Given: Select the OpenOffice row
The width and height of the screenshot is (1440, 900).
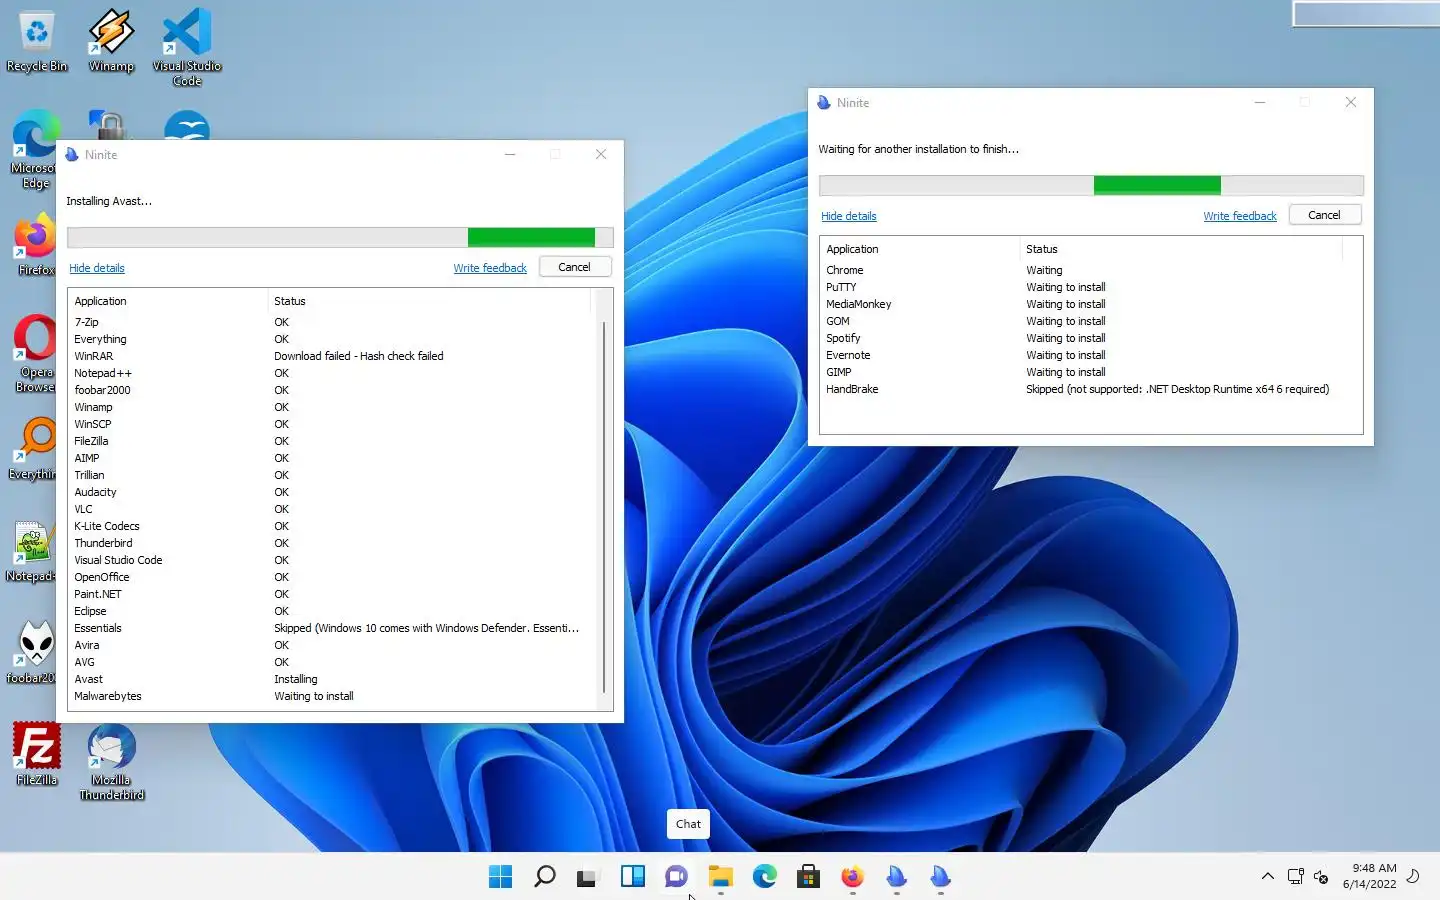Looking at the screenshot, I should coord(332,577).
